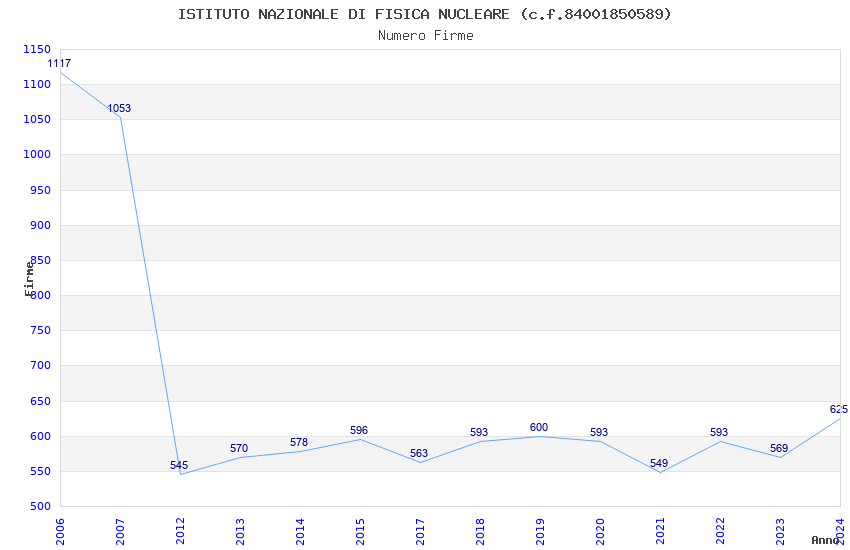This screenshot has width=850, height=550.
Task: Click the 600 data point label
Action: pyautogui.click(x=539, y=427)
